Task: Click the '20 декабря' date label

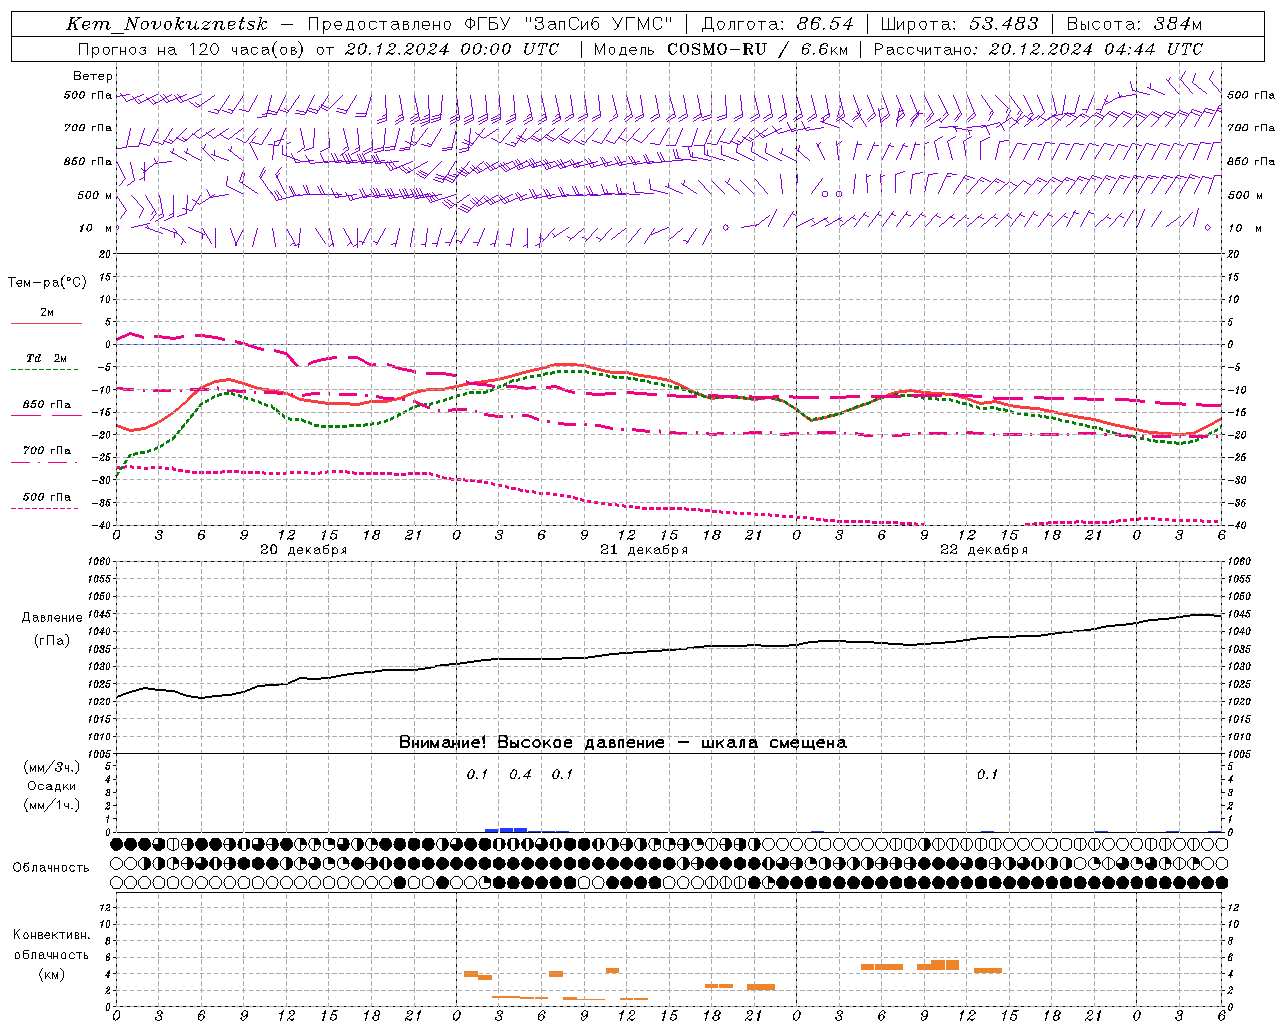Action: click(303, 550)
